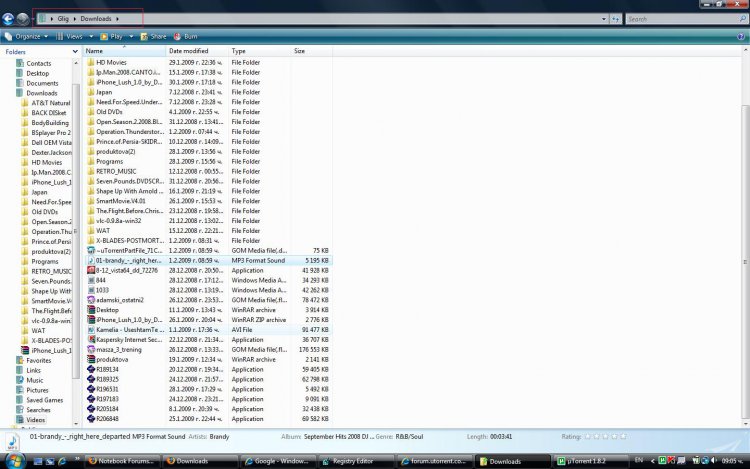
Task: Sort by the Name column header
Action: tap(124, 51)
